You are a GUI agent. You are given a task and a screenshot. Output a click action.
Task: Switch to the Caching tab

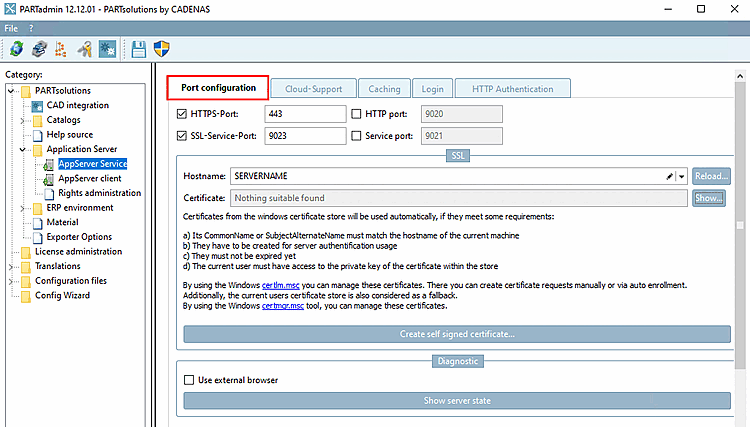384,89
